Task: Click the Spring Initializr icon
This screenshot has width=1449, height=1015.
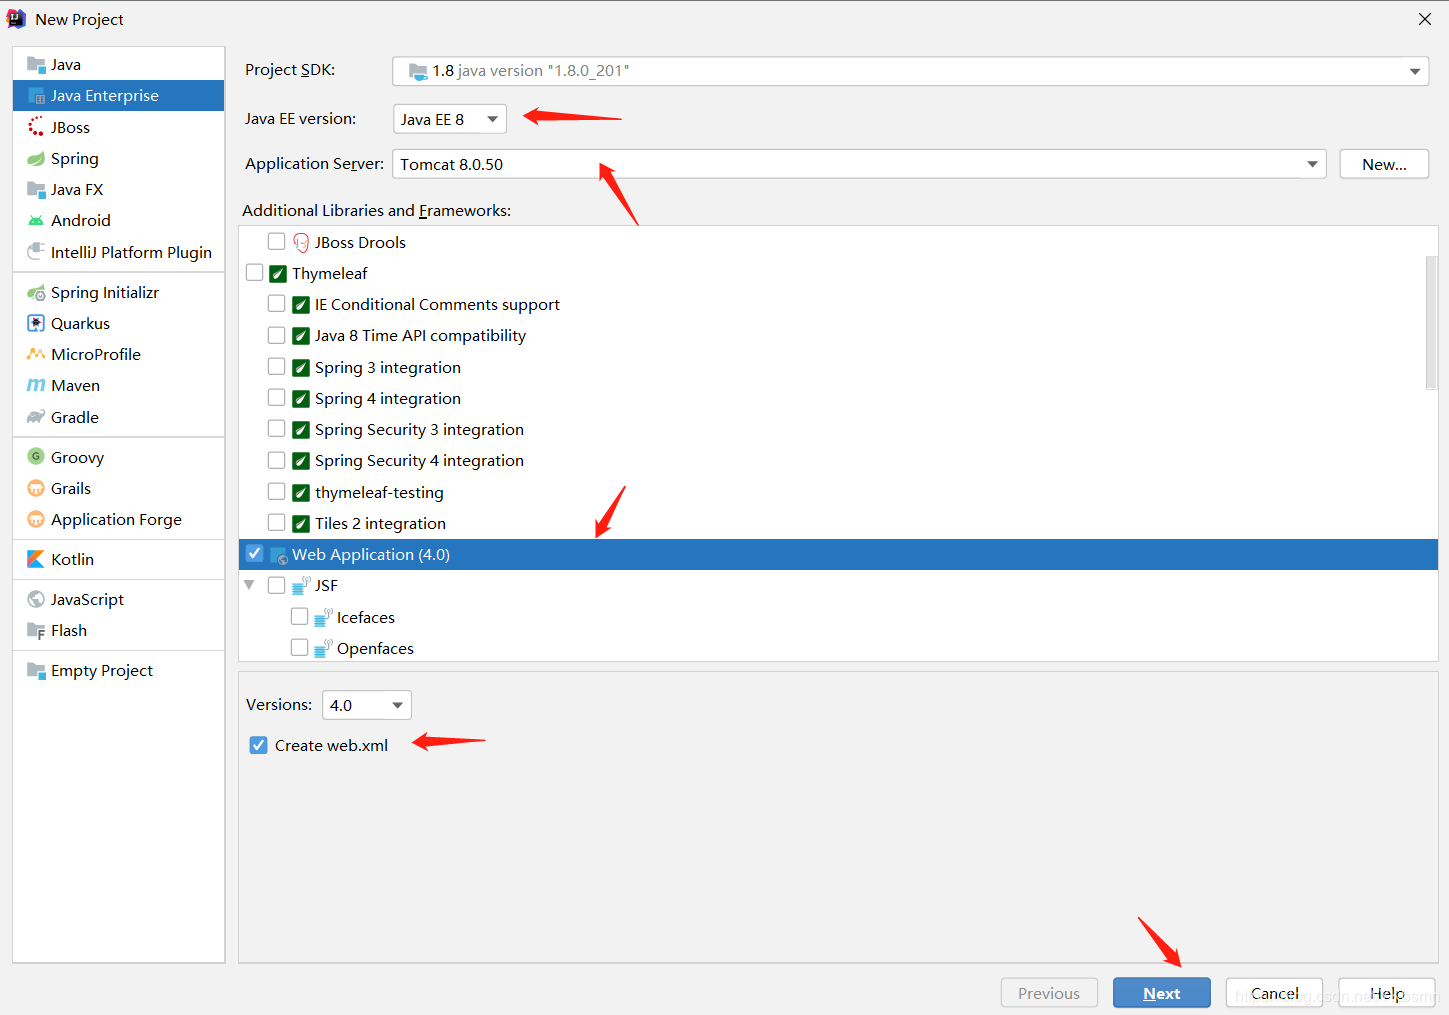Action: [36, 293]
